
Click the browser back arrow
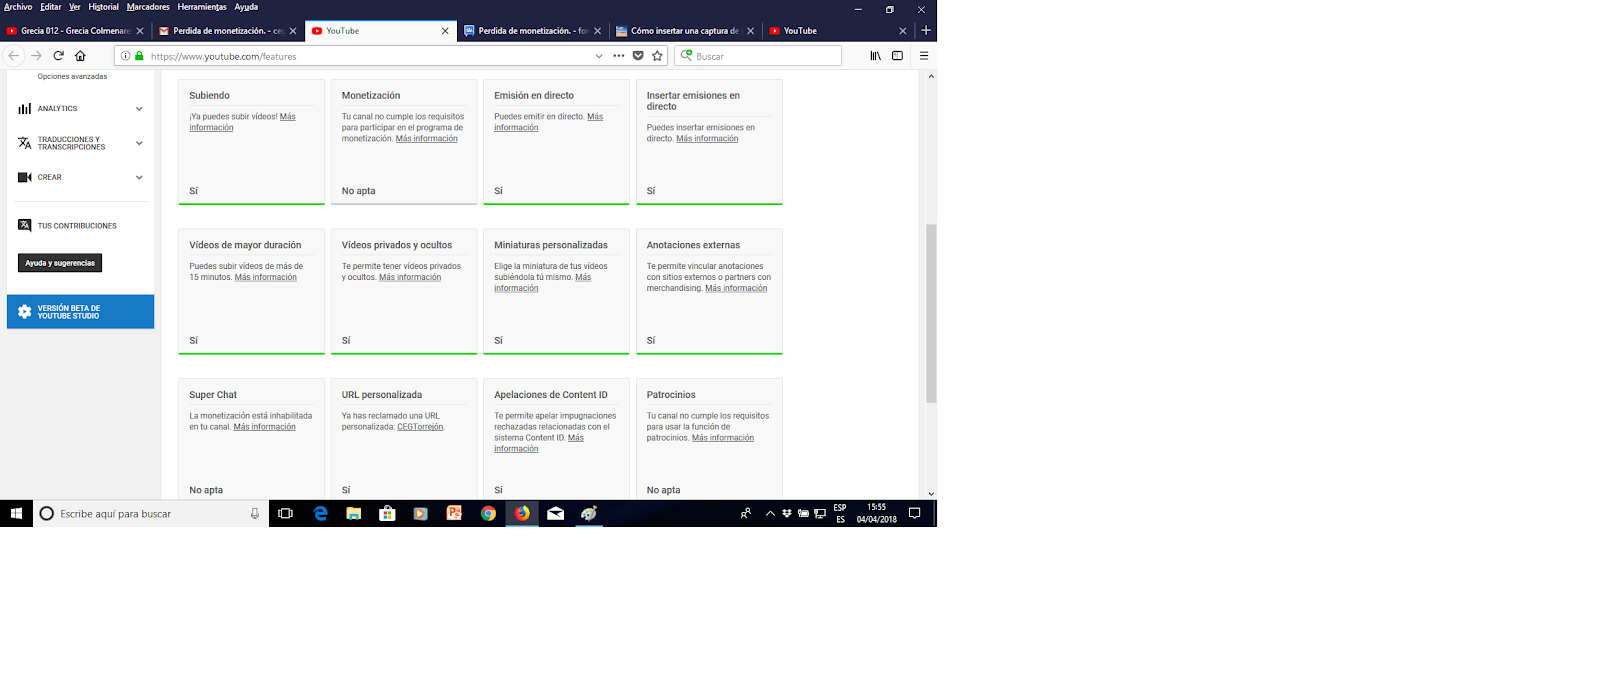(x=14, y=56)
